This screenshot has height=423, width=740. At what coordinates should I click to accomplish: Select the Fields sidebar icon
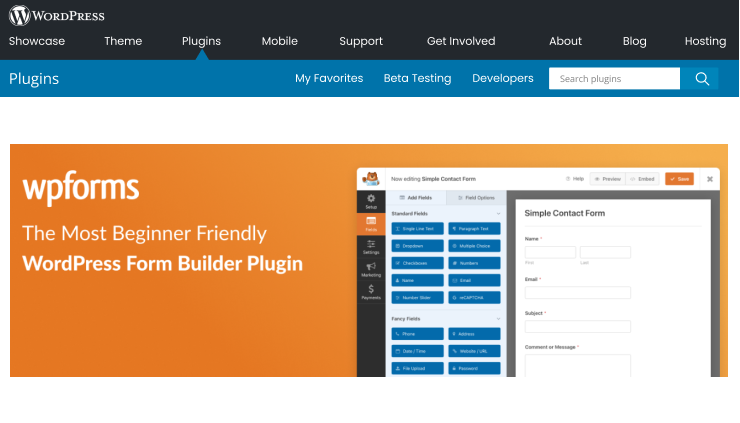(x=371, y=224)
